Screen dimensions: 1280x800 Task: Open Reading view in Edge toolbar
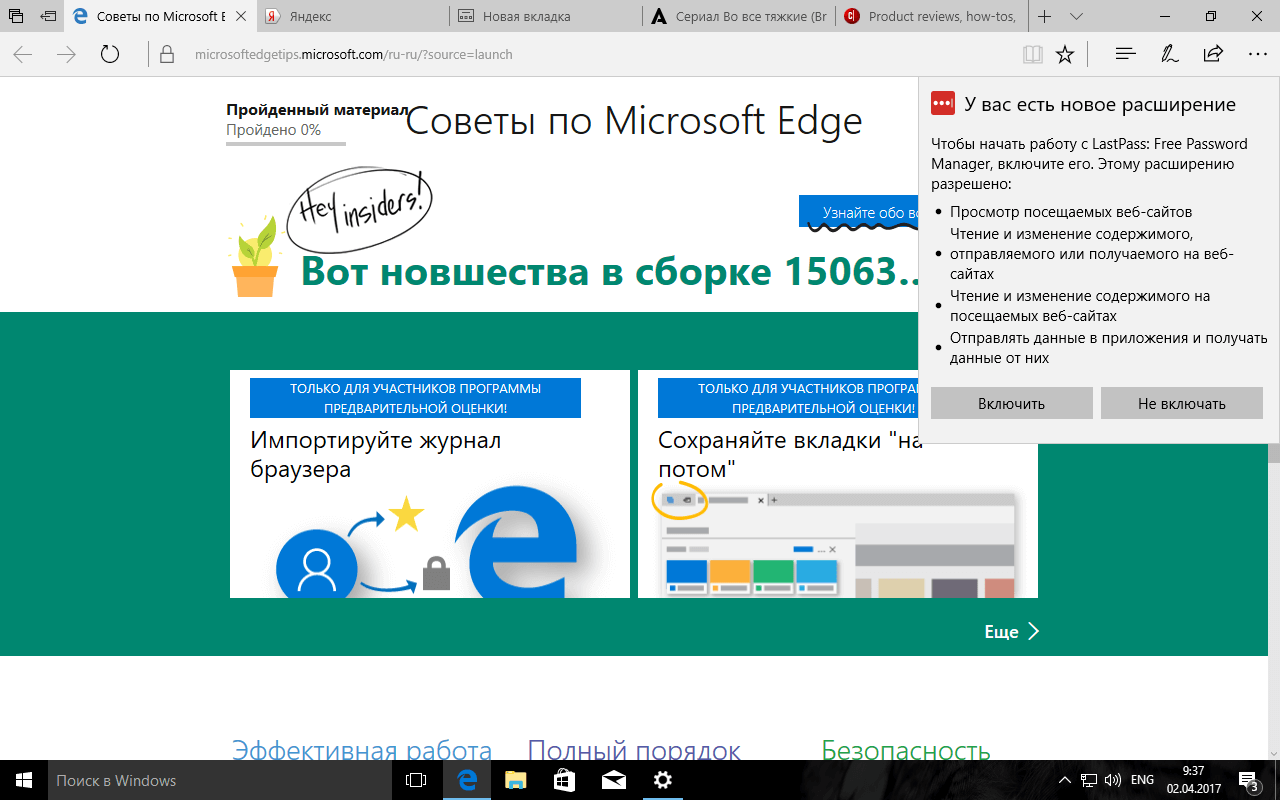1031,54
